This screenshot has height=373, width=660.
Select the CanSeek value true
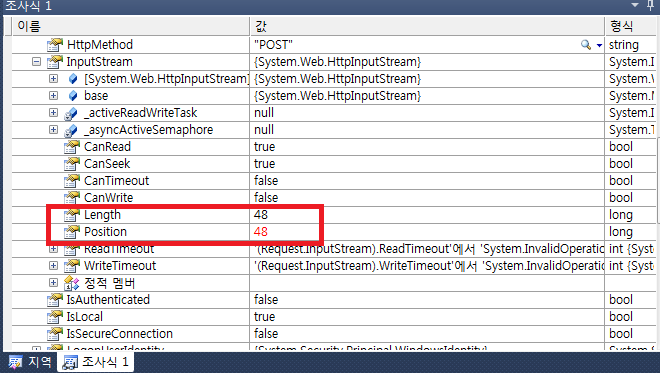pos(264,164)
